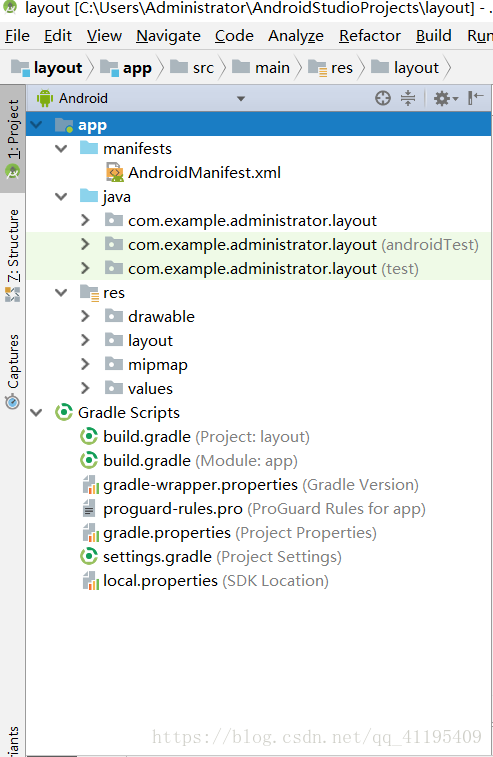Viewport: 493px width, 757px height.
Task: Select AndroidManifest.xml in the tree
Action: (204, 173)
